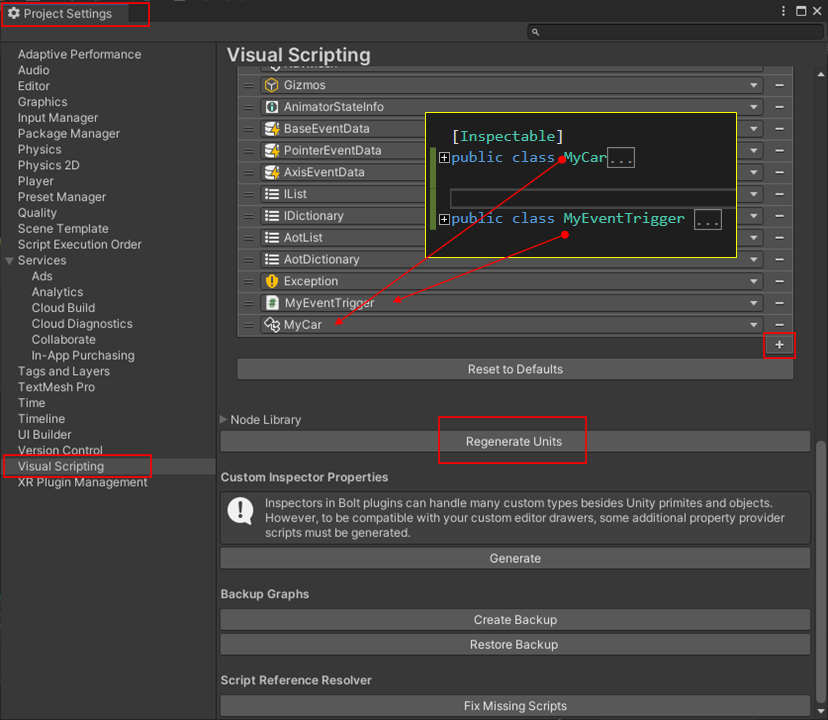Click the search magnifier icon
This screenshot has width=828, height=720.
coord(535,32)
